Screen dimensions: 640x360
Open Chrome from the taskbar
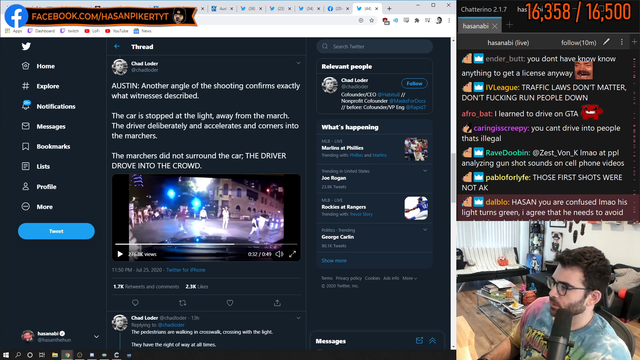(67, 355)
